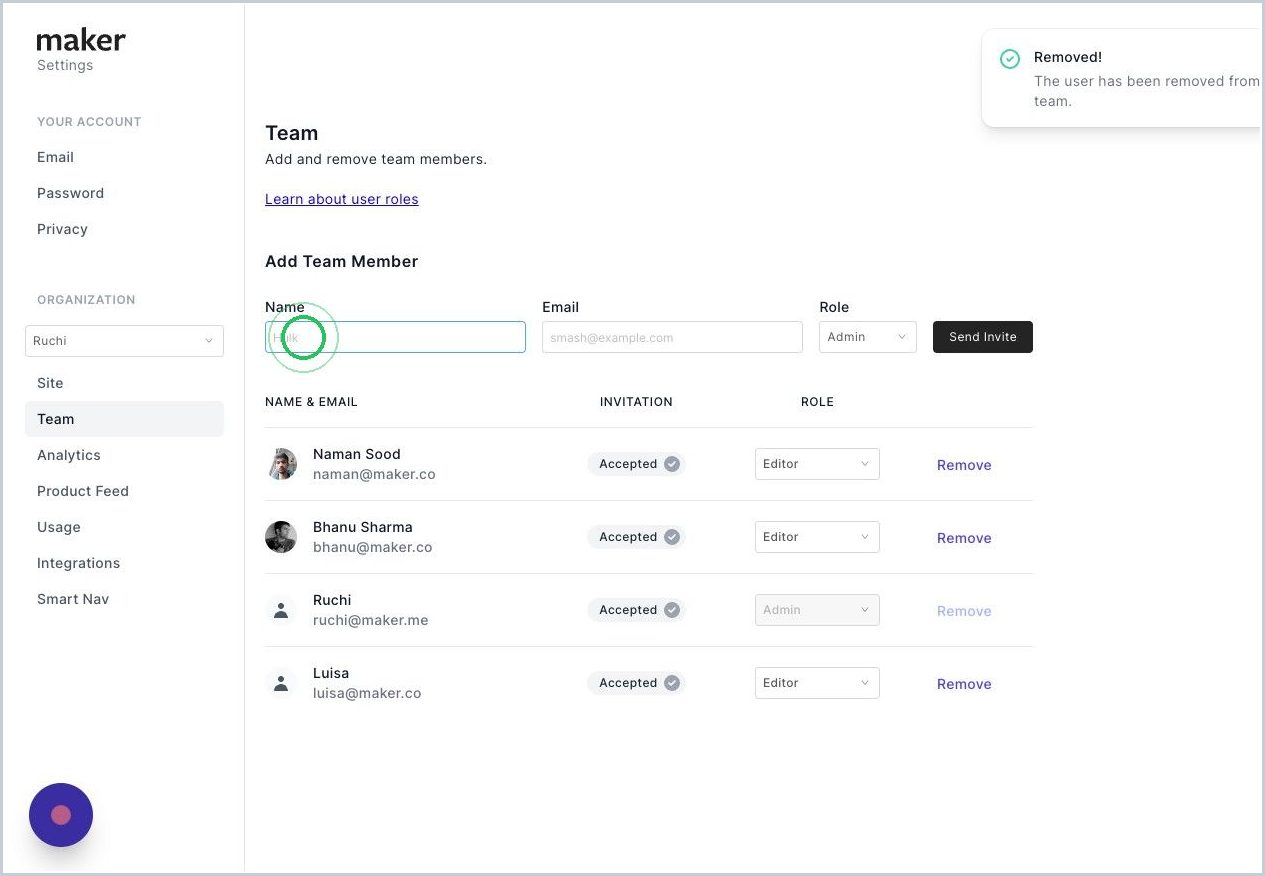Click the greyed-out Remove for Ruchi
The image size is (1265, 876).
pyautogui.click(x=964, y=611)
